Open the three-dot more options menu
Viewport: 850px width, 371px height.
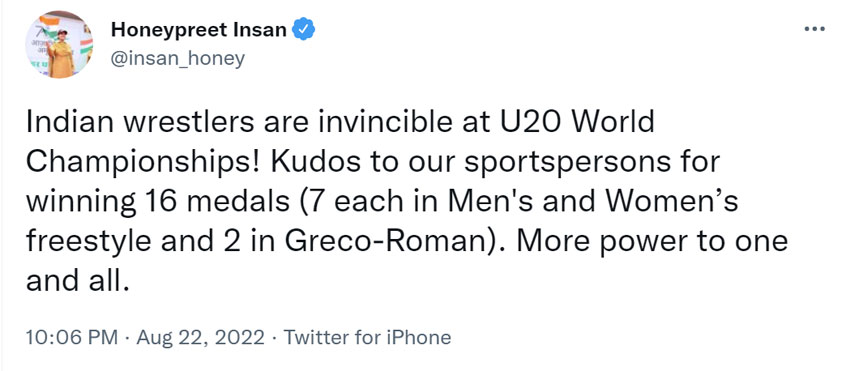point(814,29)
